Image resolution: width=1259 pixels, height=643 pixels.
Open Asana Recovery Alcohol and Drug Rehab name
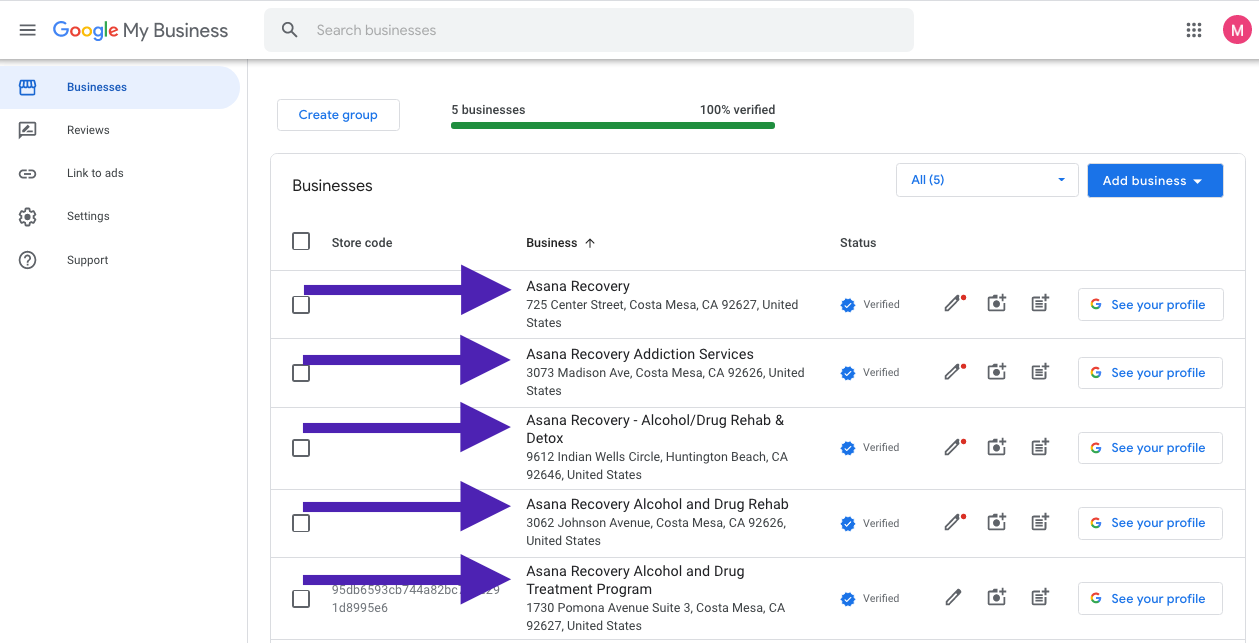click(x=657, y=504)
